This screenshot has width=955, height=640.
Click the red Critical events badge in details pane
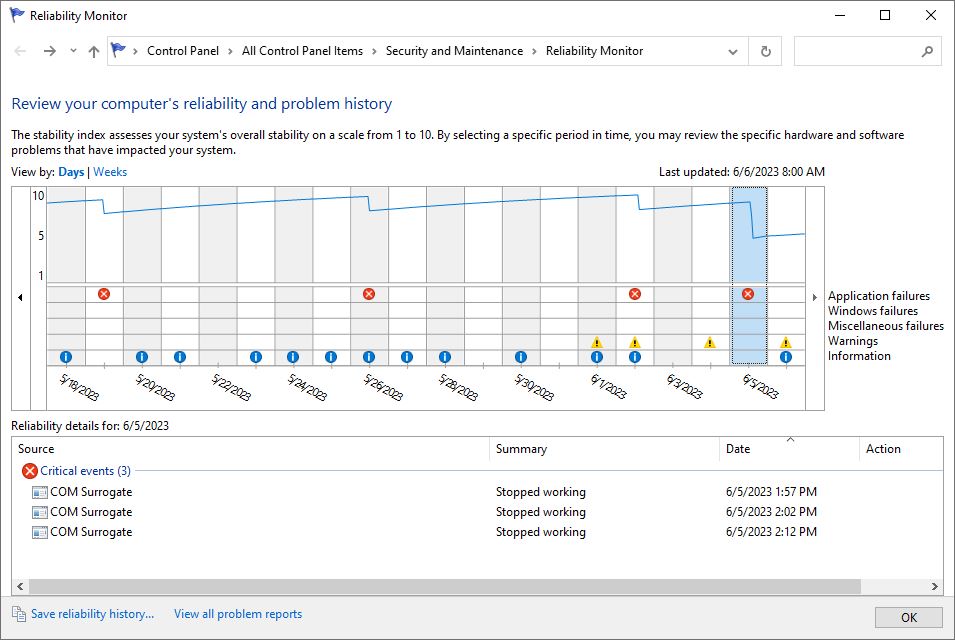coord(29,470)
